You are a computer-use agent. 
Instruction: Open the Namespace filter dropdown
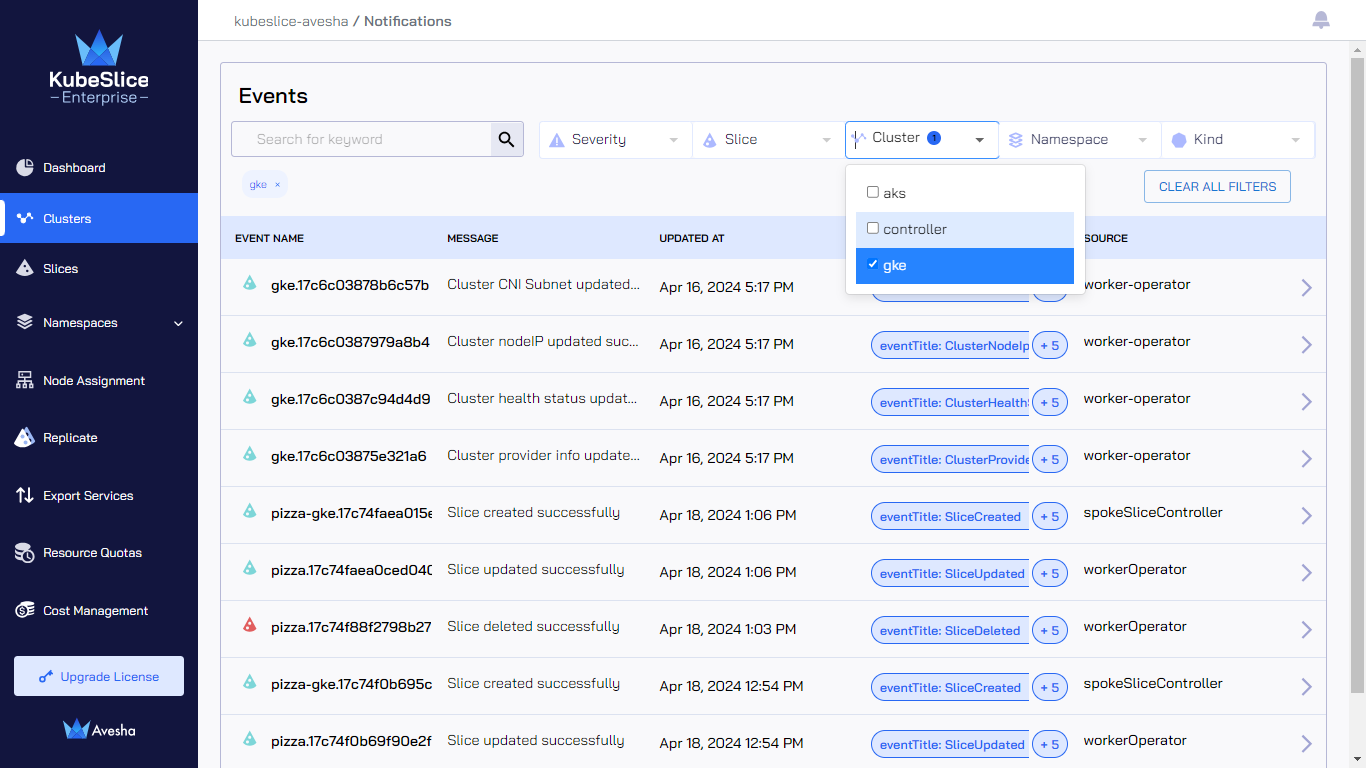click(x=1081, y=140)
